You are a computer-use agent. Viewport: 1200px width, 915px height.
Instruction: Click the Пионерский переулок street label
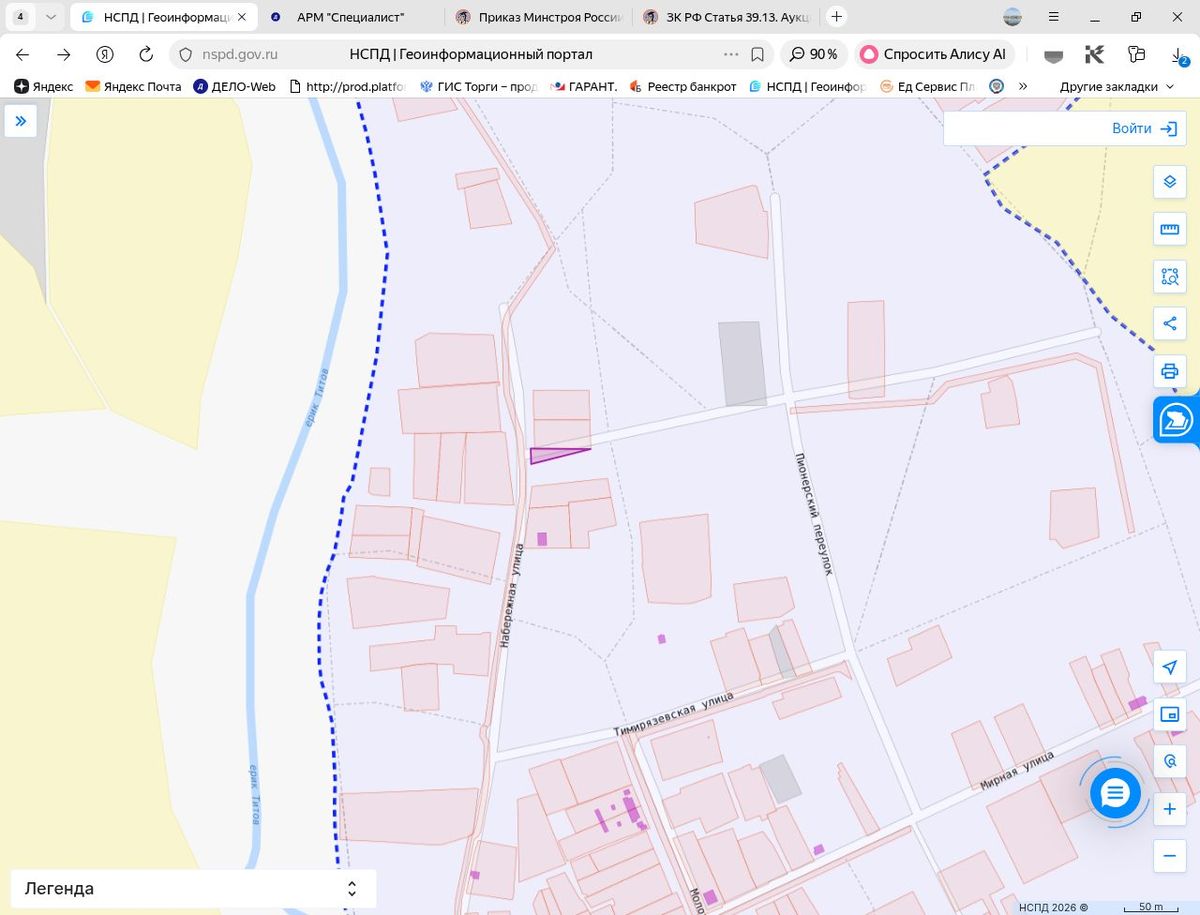pos(813,512)
